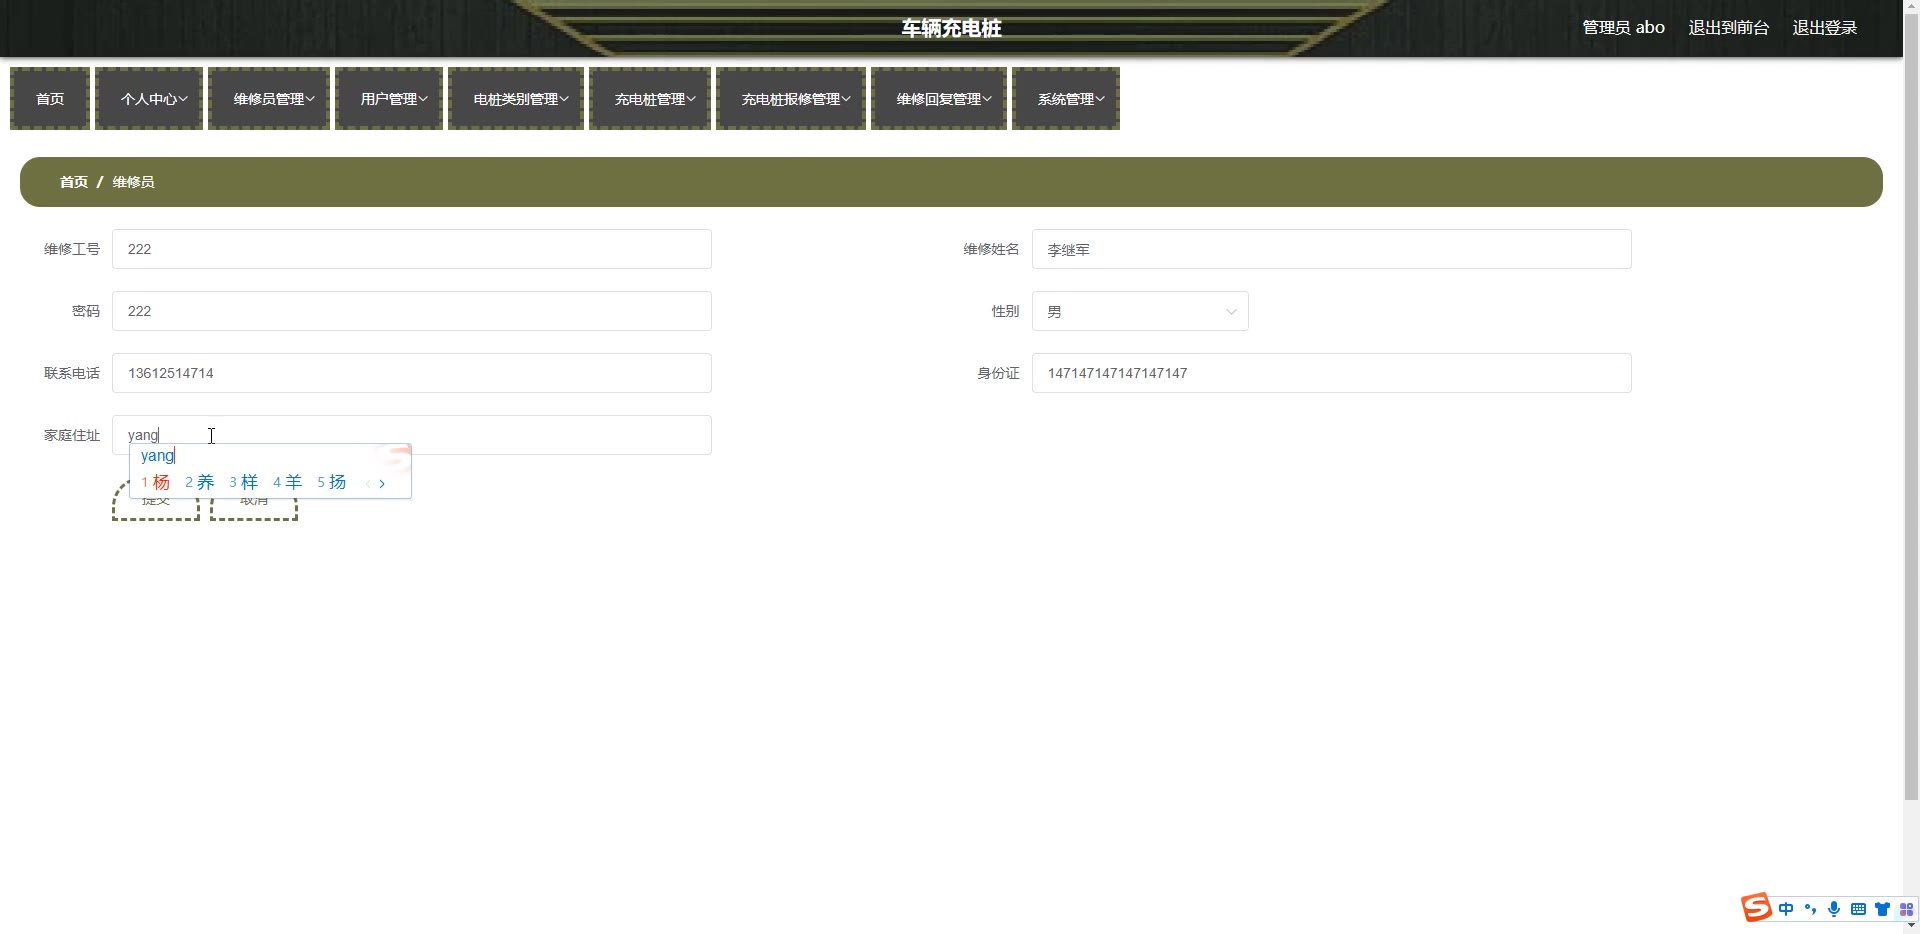
Task: Open Sogou skin shop shirt icon
Action: pos(1882,909)
